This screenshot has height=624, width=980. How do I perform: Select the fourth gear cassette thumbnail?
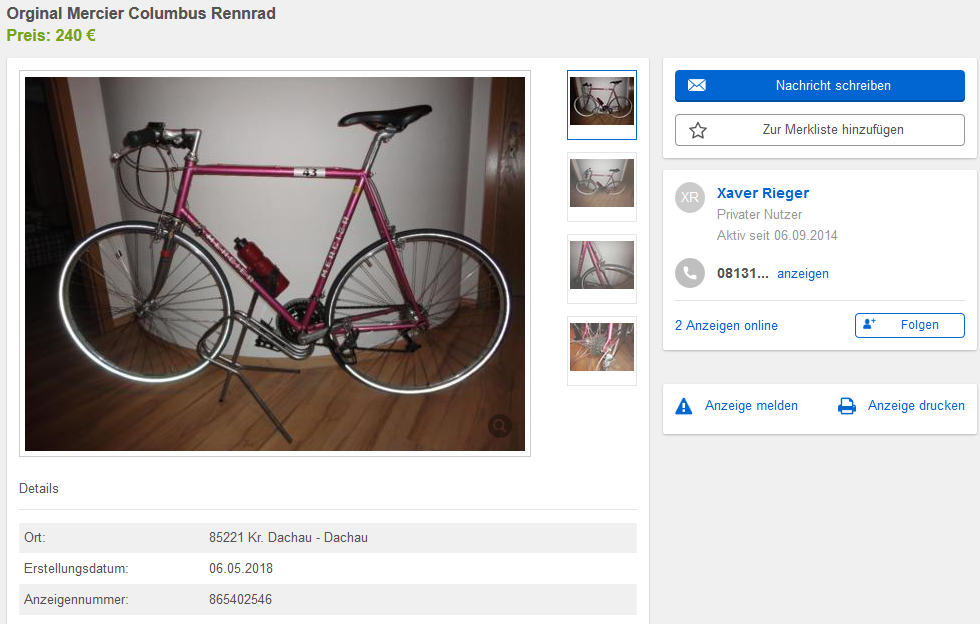click(602, 350)
